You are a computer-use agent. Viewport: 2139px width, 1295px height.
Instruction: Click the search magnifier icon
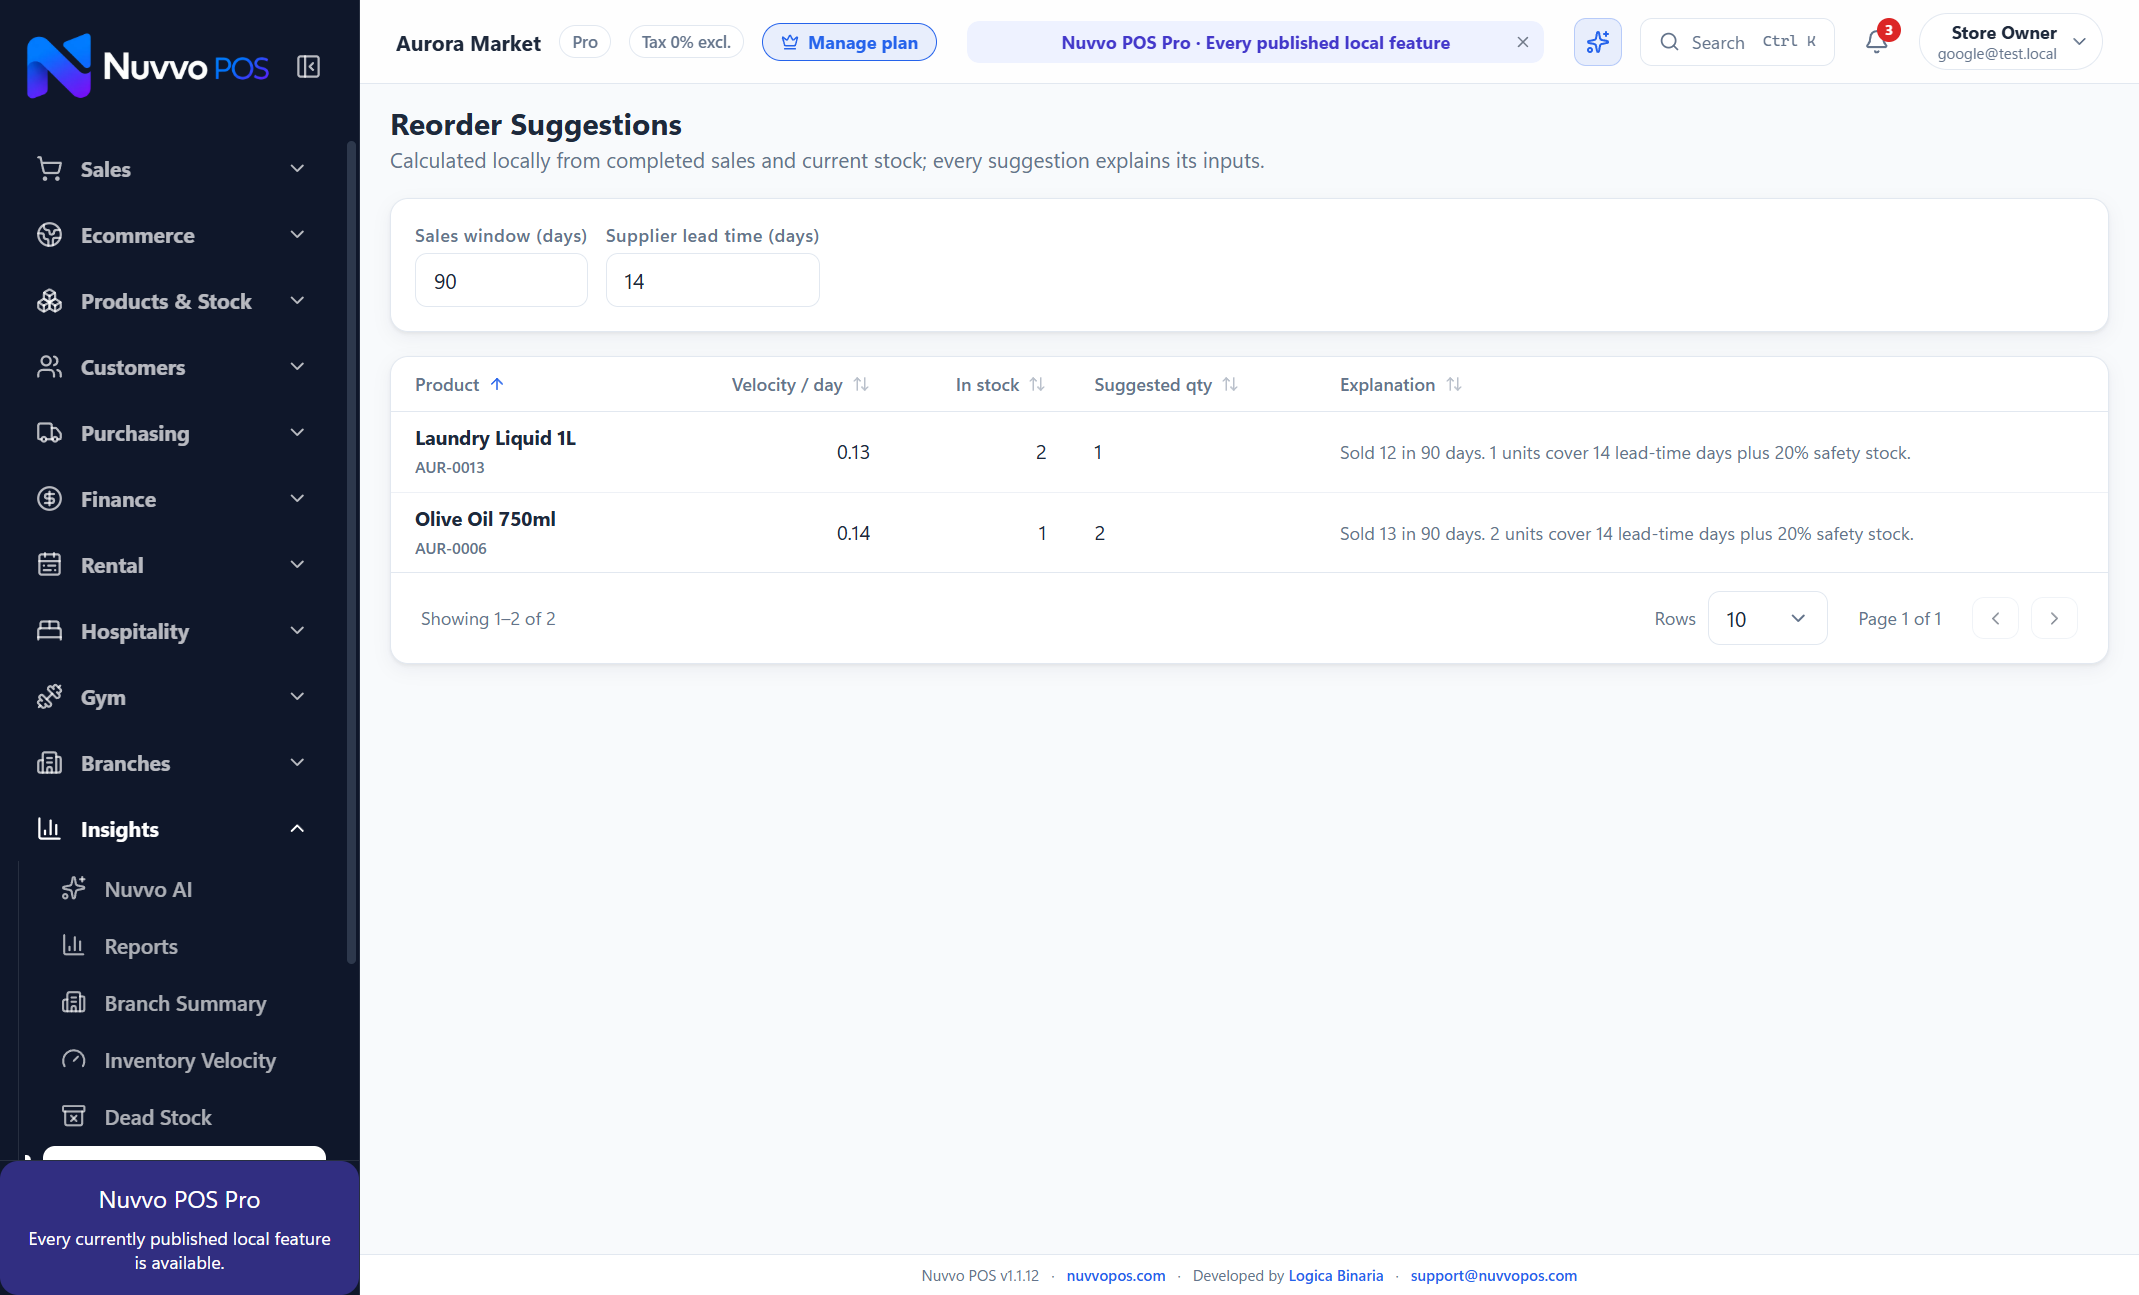(1669, 42)
